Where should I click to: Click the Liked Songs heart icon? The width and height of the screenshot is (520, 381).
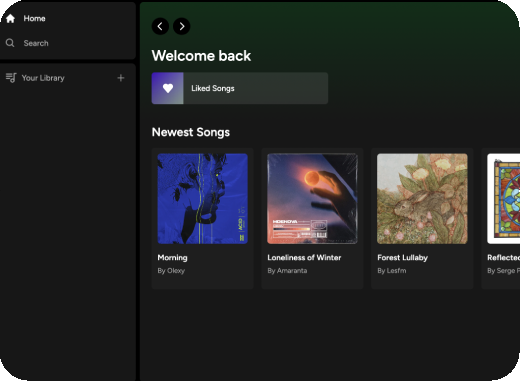168,88
